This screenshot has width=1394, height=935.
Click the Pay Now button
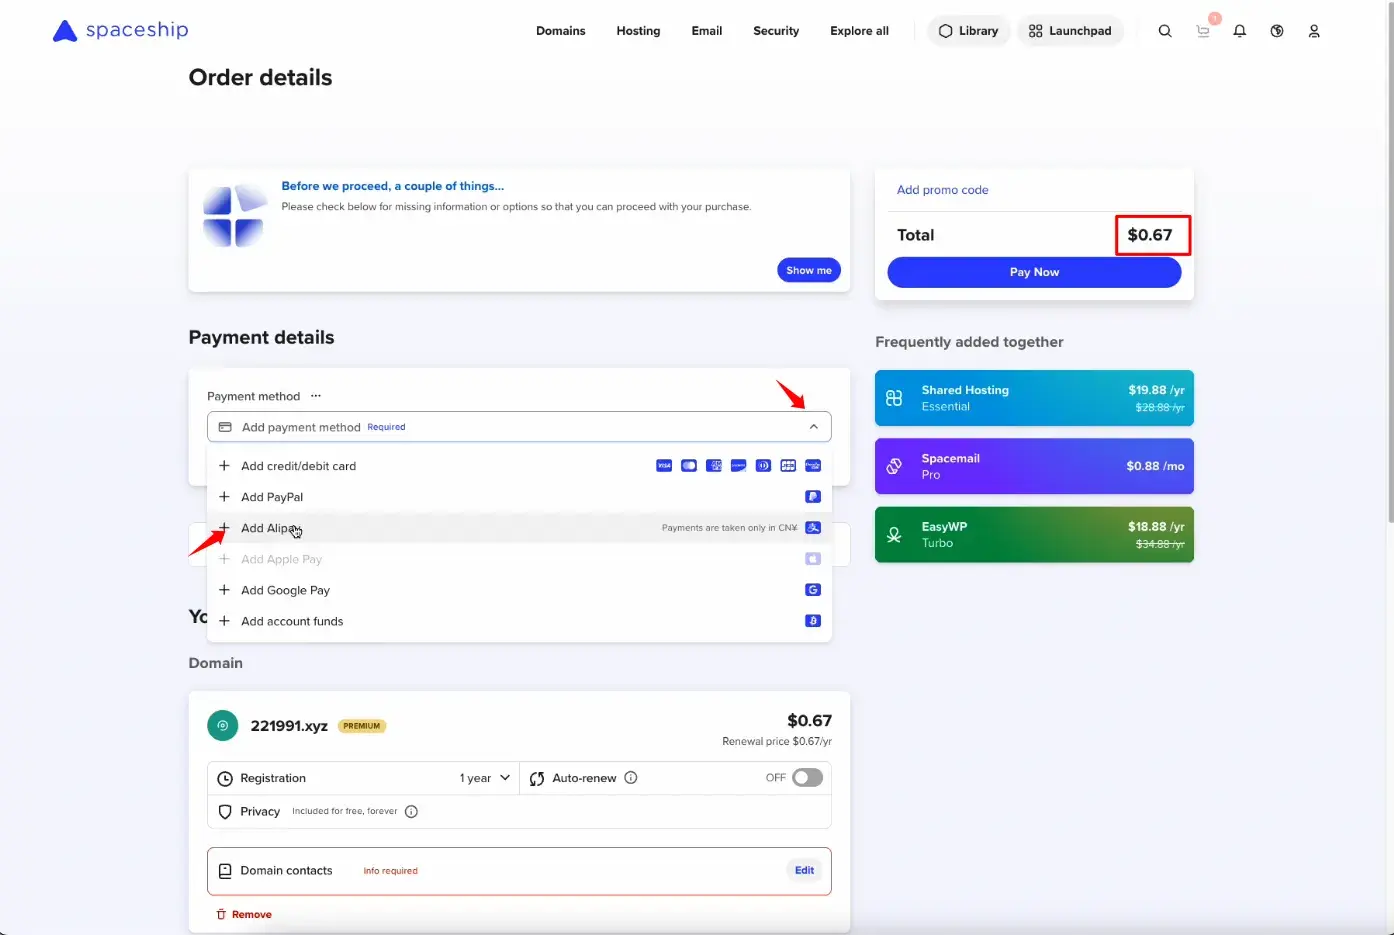(1034, 272)
